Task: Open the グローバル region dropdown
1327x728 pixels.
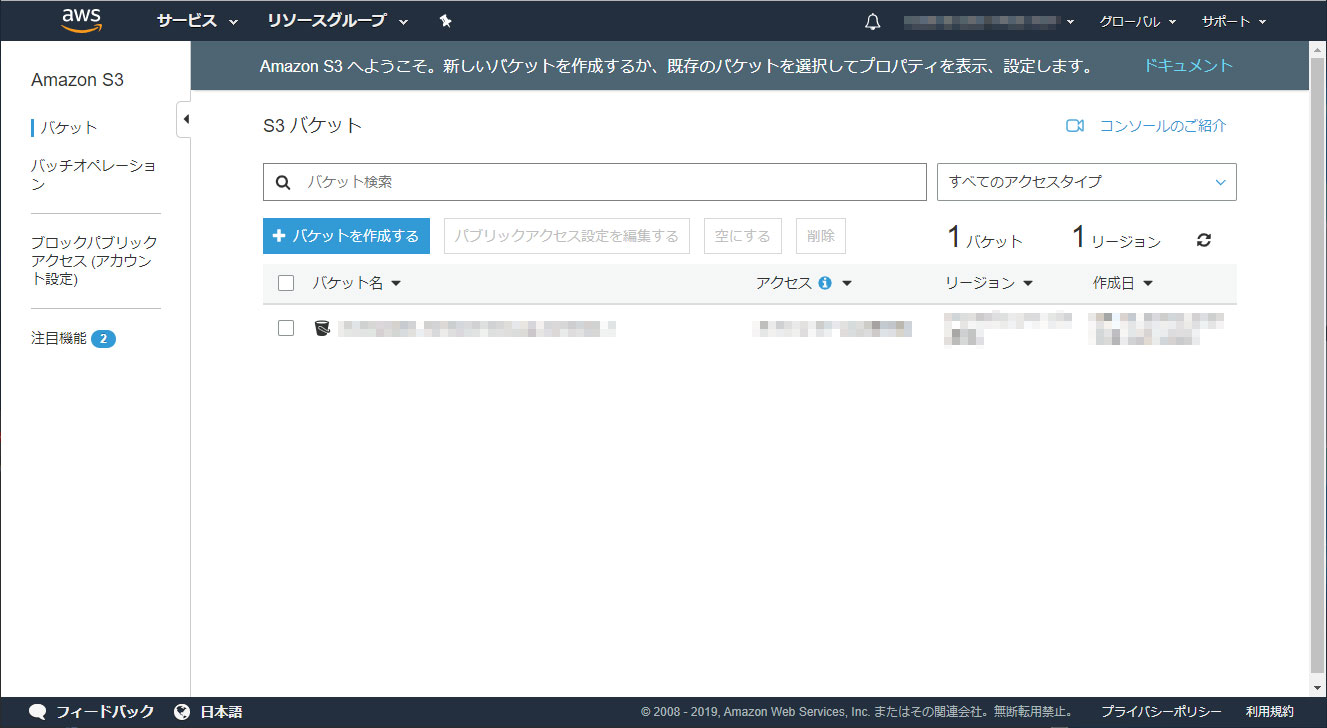Action: pos(1138,21)
